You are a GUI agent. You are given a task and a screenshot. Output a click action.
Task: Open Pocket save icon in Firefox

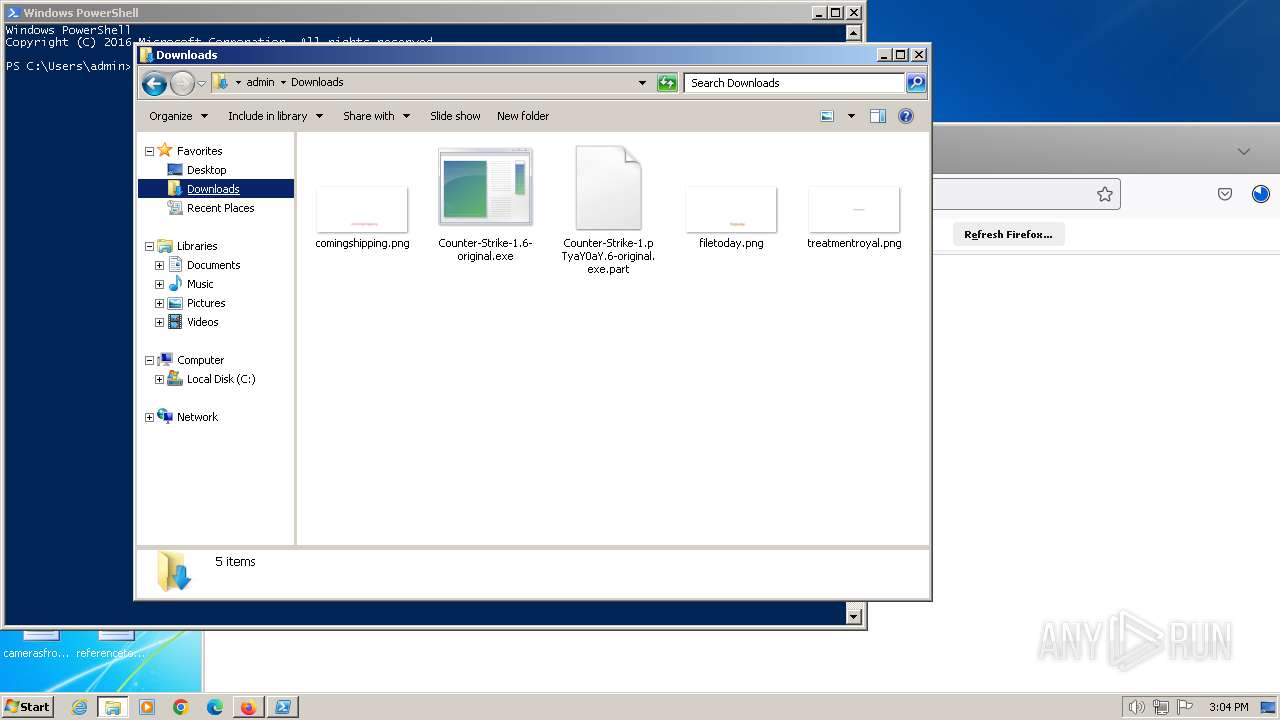1225,194
